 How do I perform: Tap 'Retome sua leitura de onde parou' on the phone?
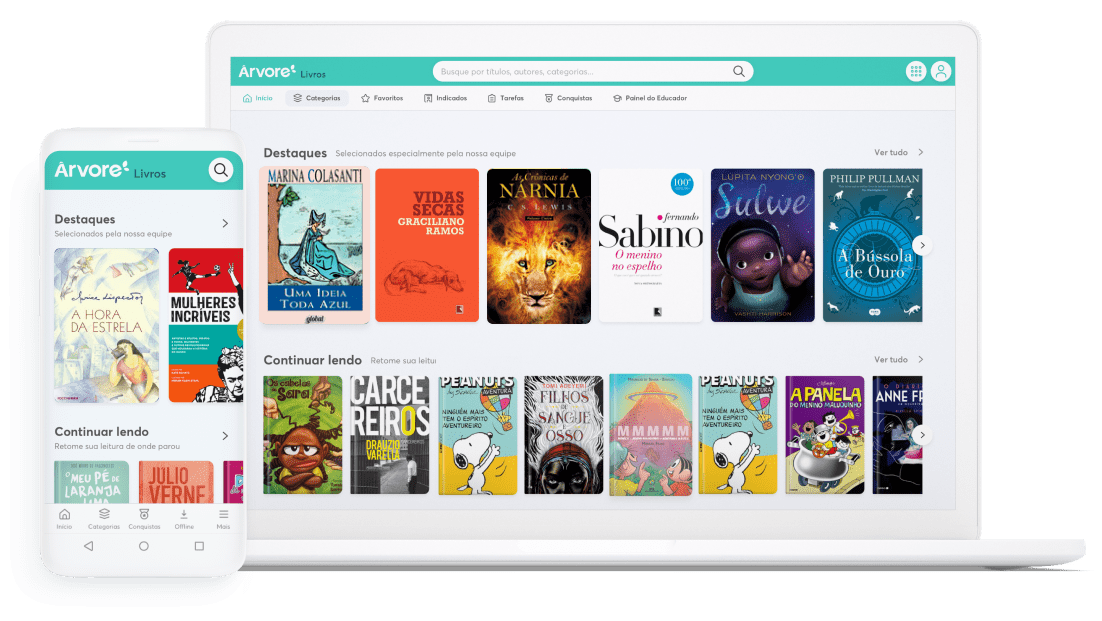click(117, 446)
